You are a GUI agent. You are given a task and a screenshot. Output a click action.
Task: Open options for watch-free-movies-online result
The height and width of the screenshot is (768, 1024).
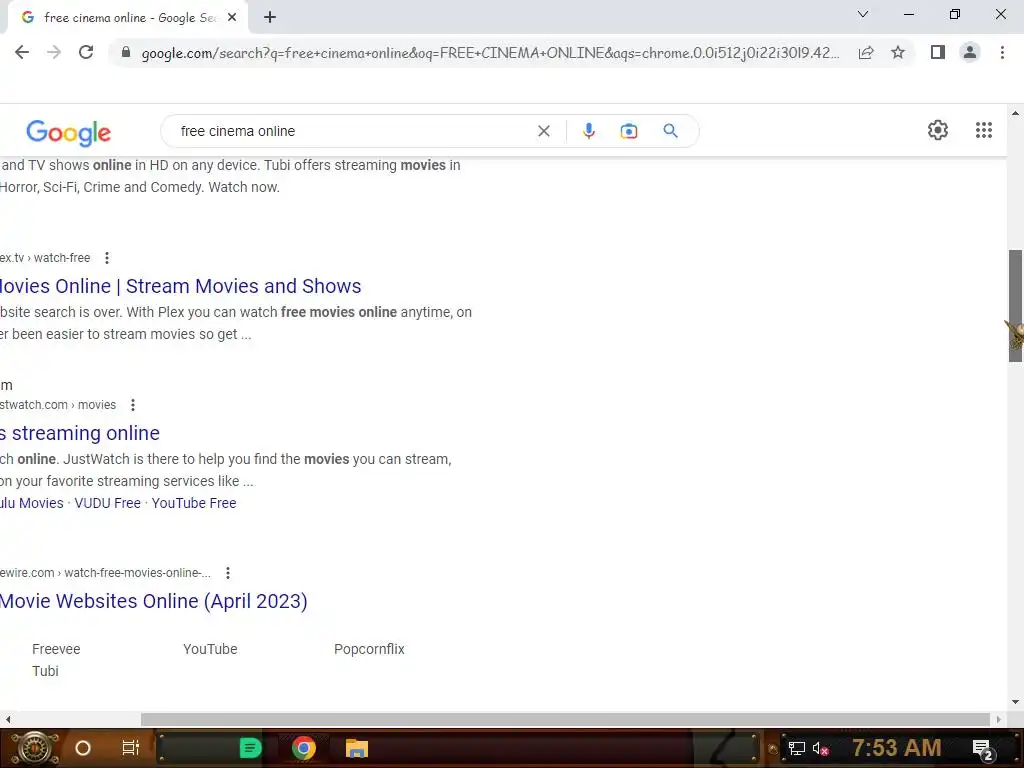(228, 573)
